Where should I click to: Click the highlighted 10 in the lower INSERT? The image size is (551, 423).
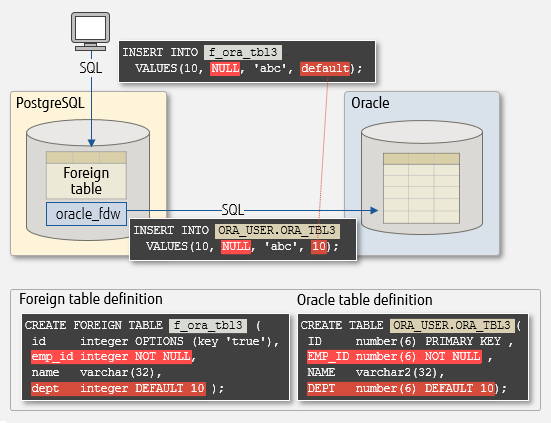tap(319, 246)
